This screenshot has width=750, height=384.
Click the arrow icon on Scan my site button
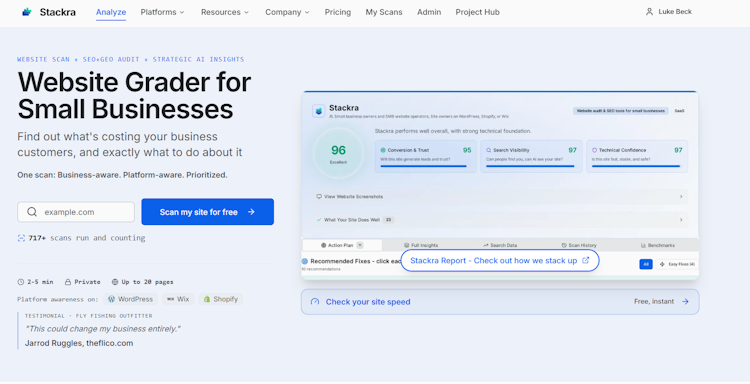pos(251,212)
